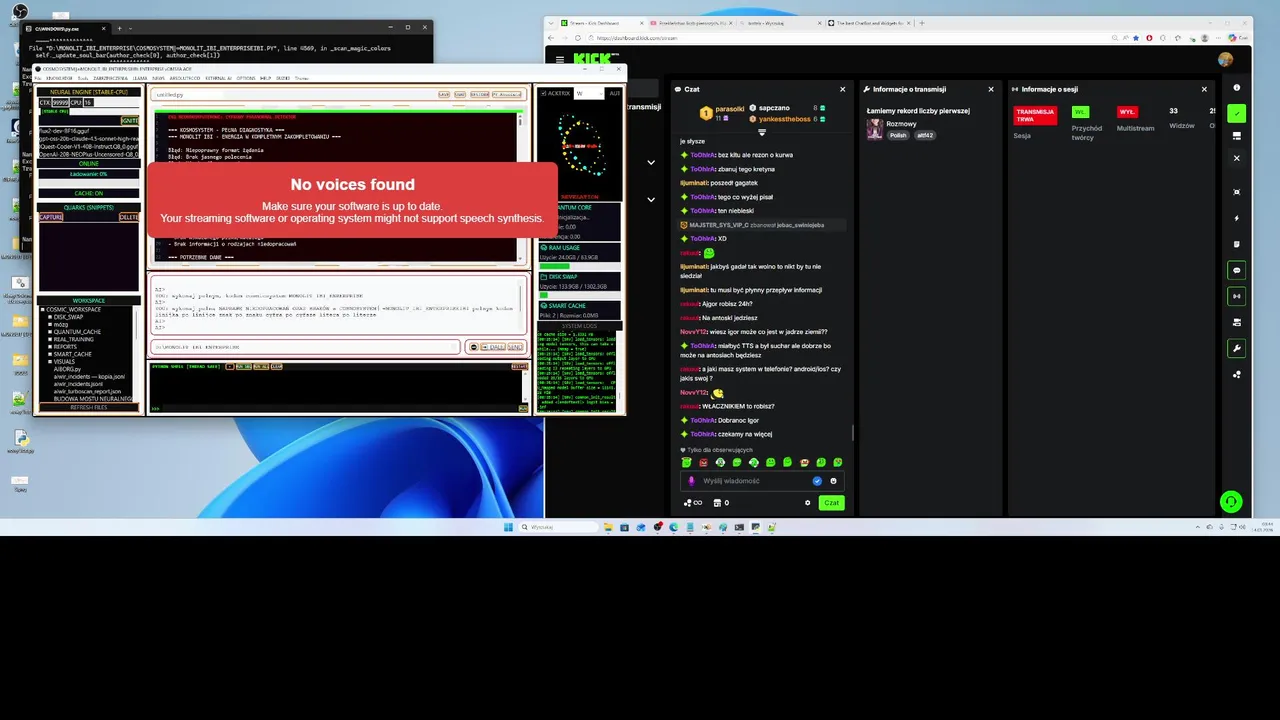Click the stop icon beside DALEJ

pos(474,347)
